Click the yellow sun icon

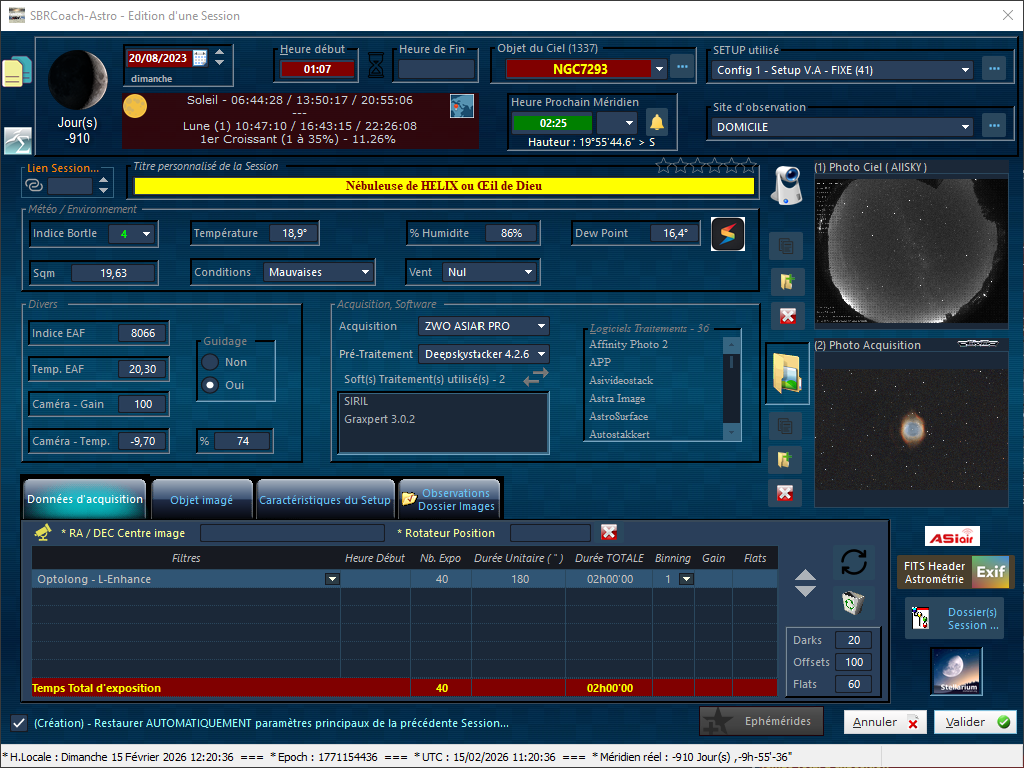click(x=135, y=106)
